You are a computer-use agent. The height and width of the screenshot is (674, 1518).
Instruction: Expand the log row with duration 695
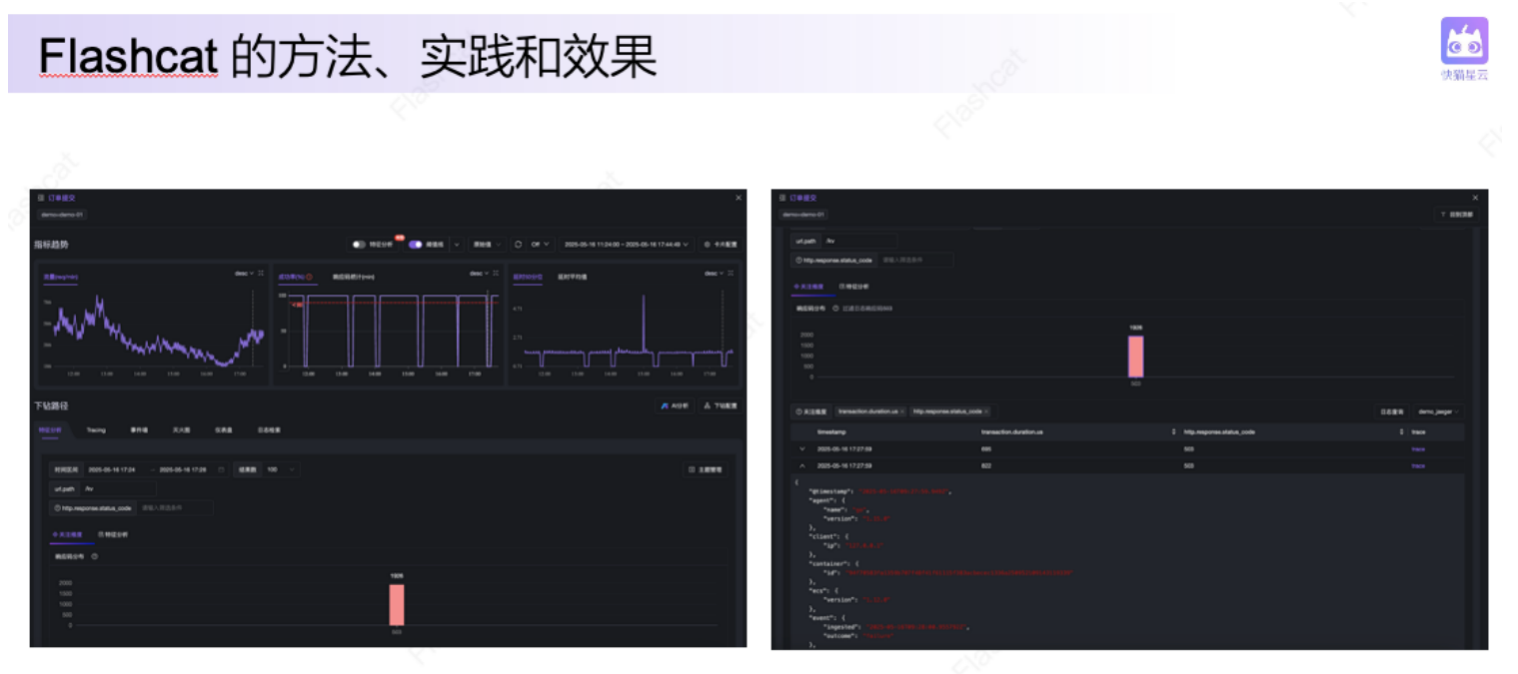801,449
